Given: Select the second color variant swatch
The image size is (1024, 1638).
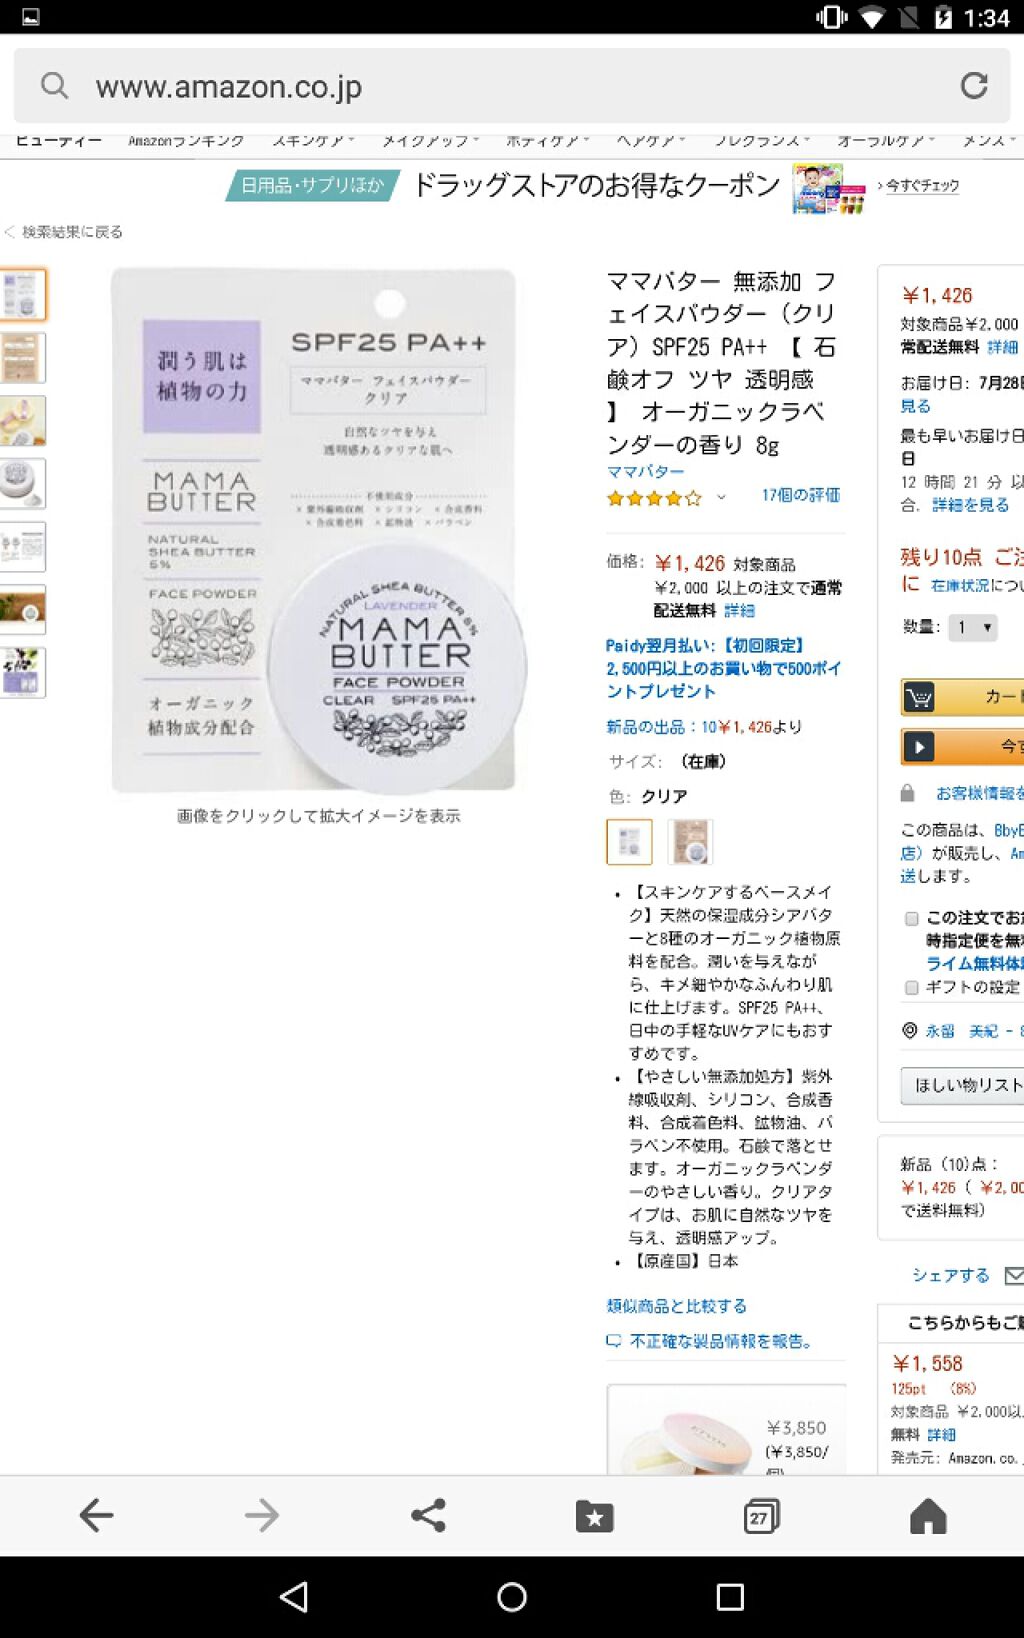Looking at the screenshot, I should [690, 841].
